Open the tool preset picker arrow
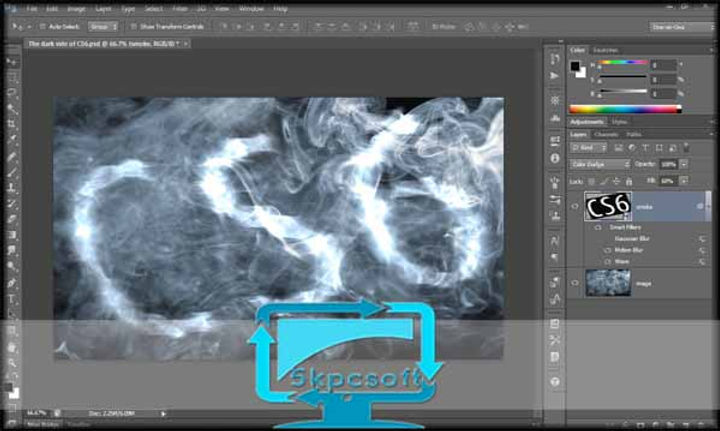 coord(29,27)
